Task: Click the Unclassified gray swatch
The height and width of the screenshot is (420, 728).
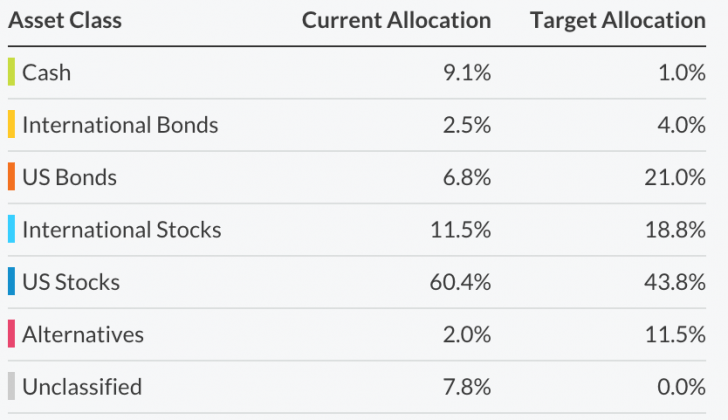Action: [x=11, y=386]
